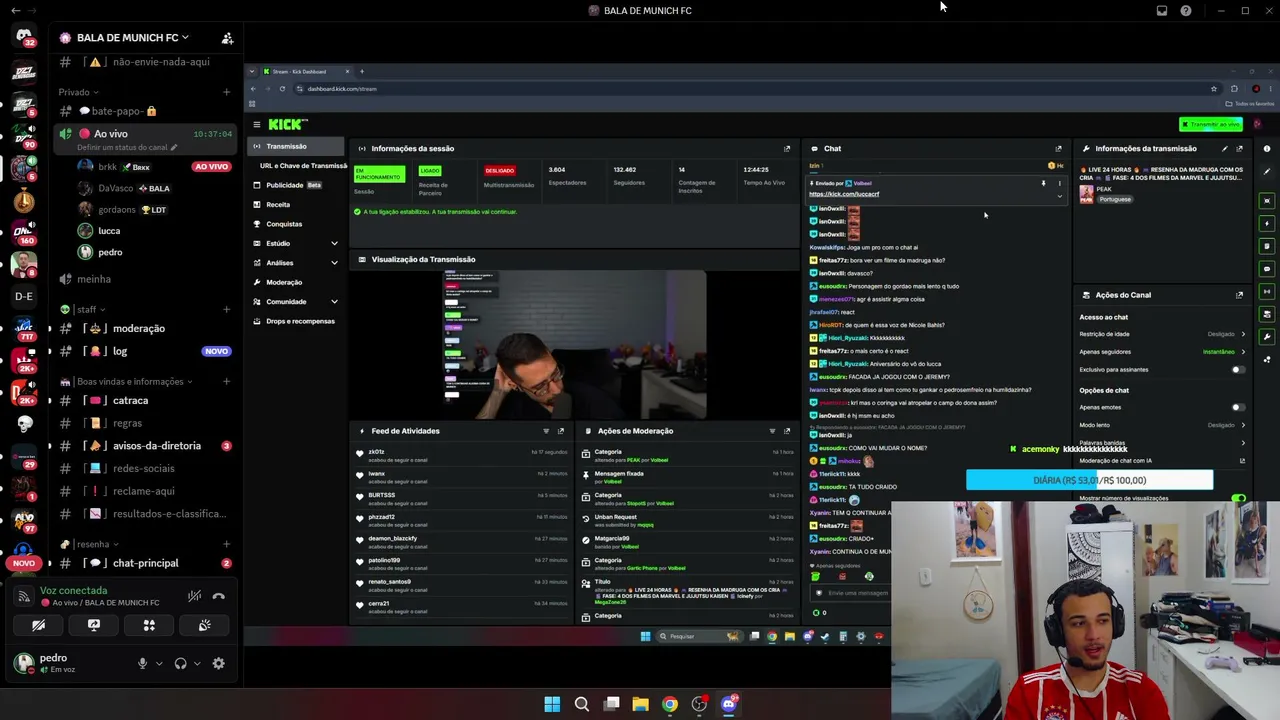This screenshot has width=1280, height=720.
Task: Click the Enviar uma mensagem chat field
Action: tap(850, 593)
